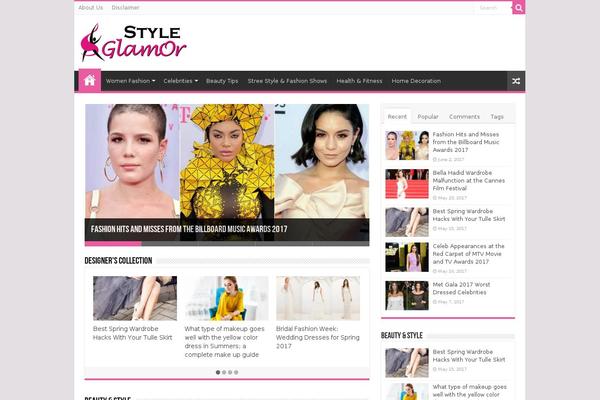The height and width of the screenshot is (400, 600).
Task: Click Bella Hadid red carpet thumbnail
Action: pyautogui.click(x=407, y=184)
